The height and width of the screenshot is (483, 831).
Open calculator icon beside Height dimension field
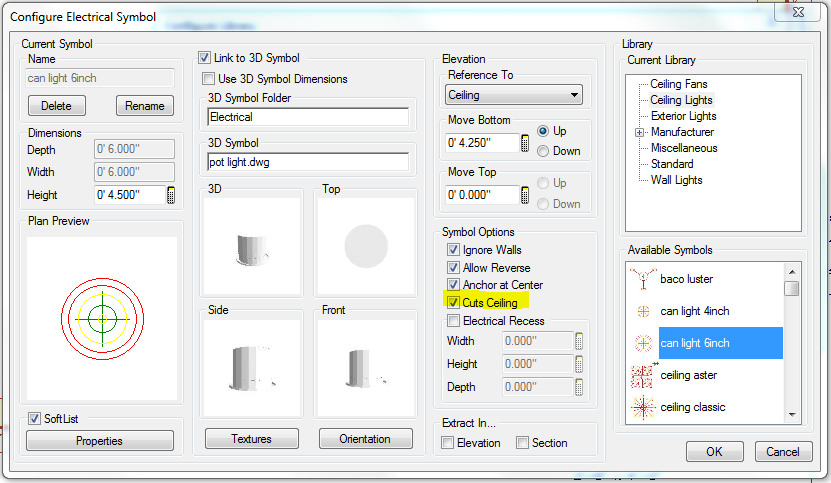[171, 195]
